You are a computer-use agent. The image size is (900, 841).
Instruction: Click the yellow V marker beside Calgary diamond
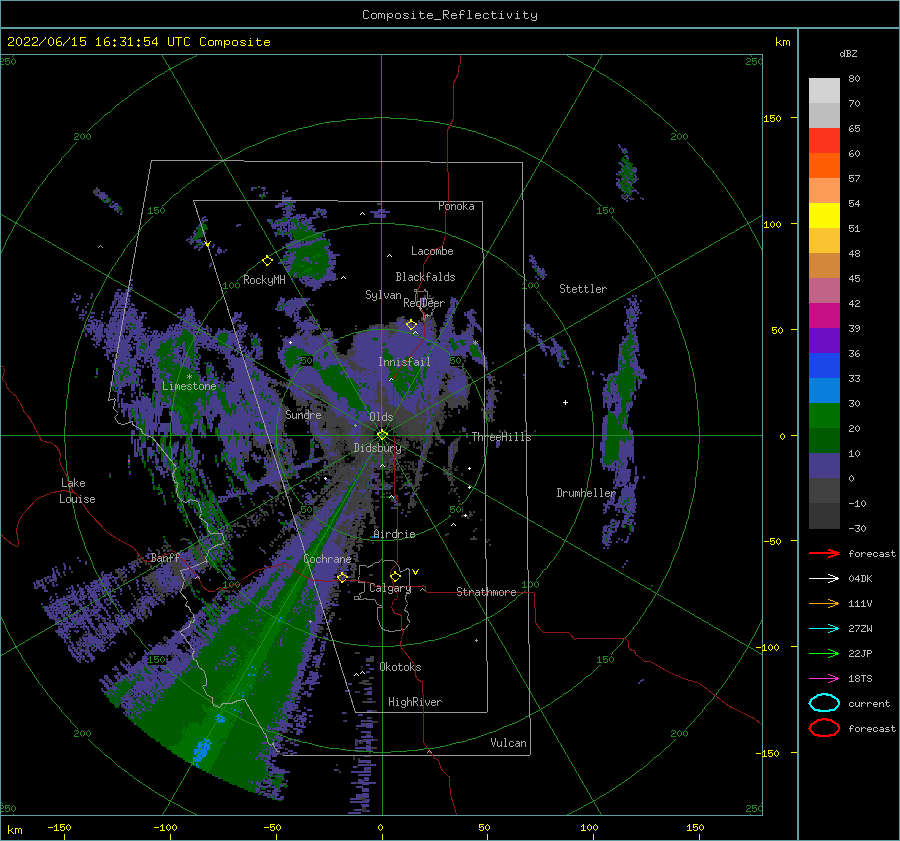tap(415, 572)
